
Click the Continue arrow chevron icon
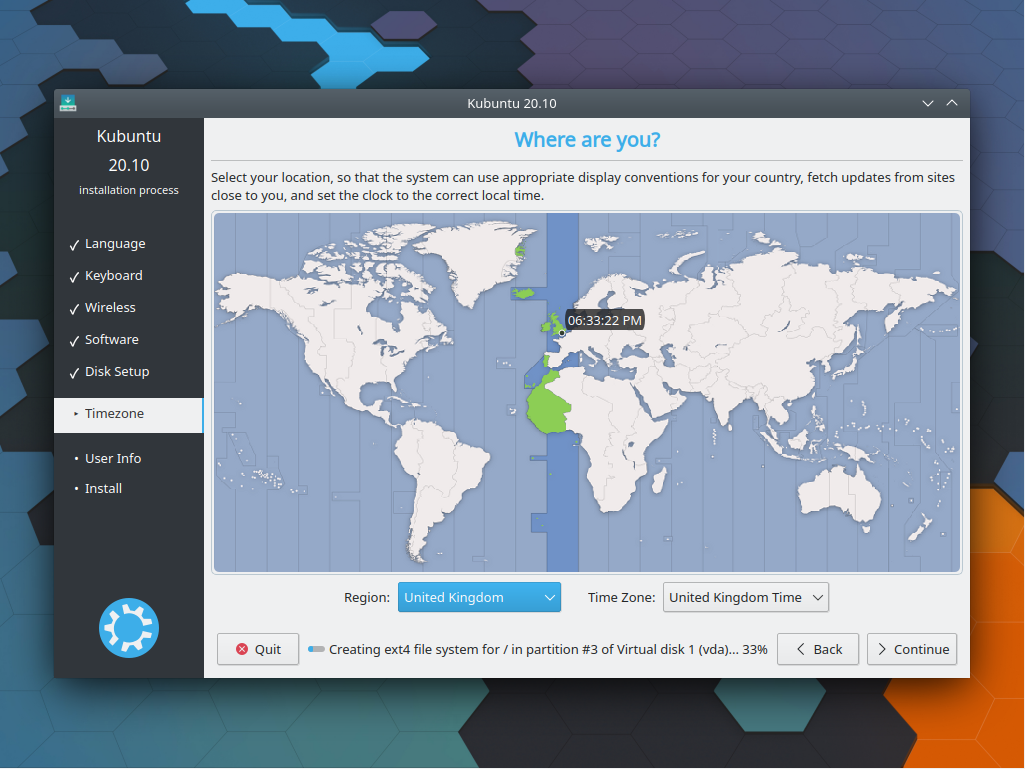pos(882,649)
